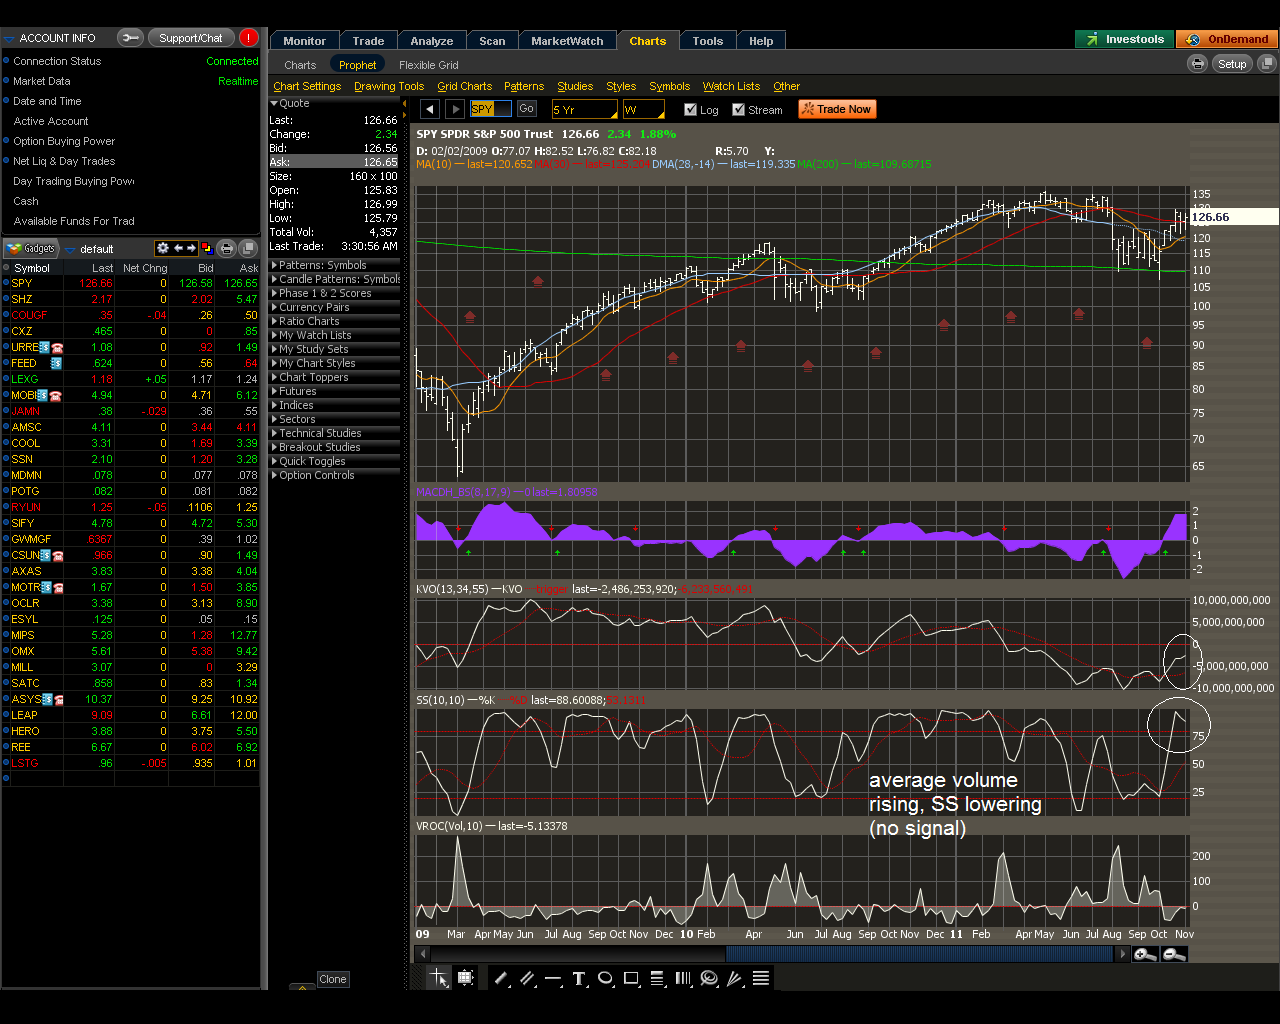Open the 5 Yr timeframe dropdown
The image size is (1280, 1024).
coord(585,109)
